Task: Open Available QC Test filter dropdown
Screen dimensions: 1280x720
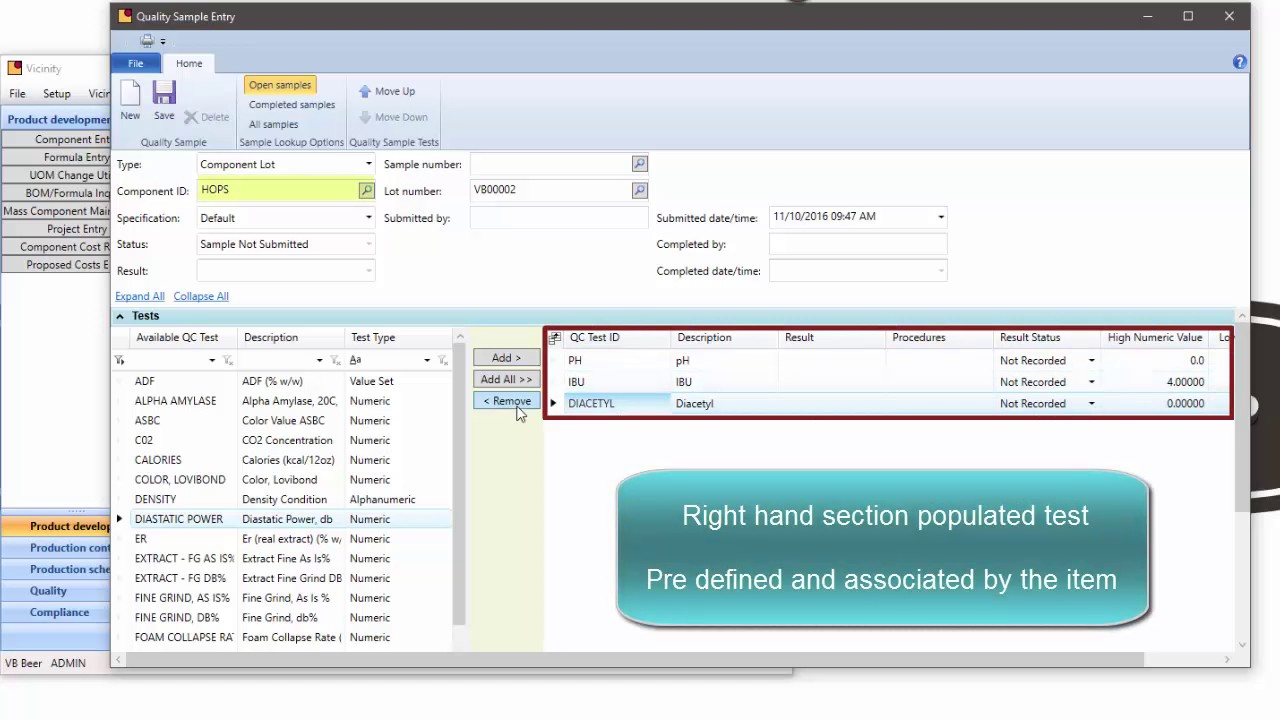Action: click(x=211, y=360)
